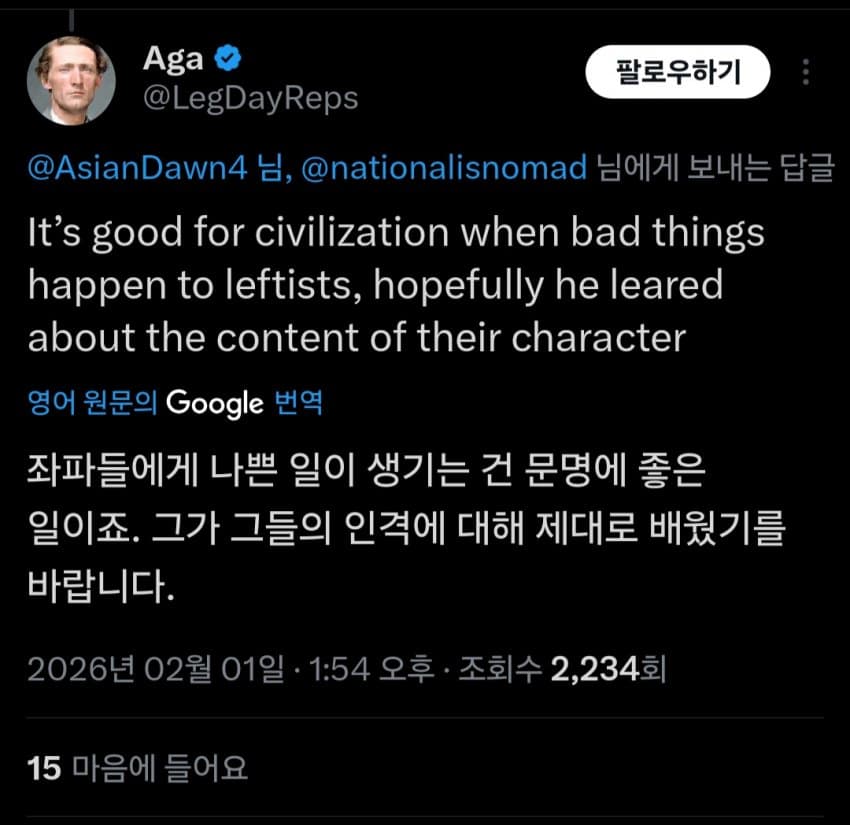Click the blue verified badge next to Aga
Image resolution: width=850 pixels, height=825 pixels.
tap(229, 59)
